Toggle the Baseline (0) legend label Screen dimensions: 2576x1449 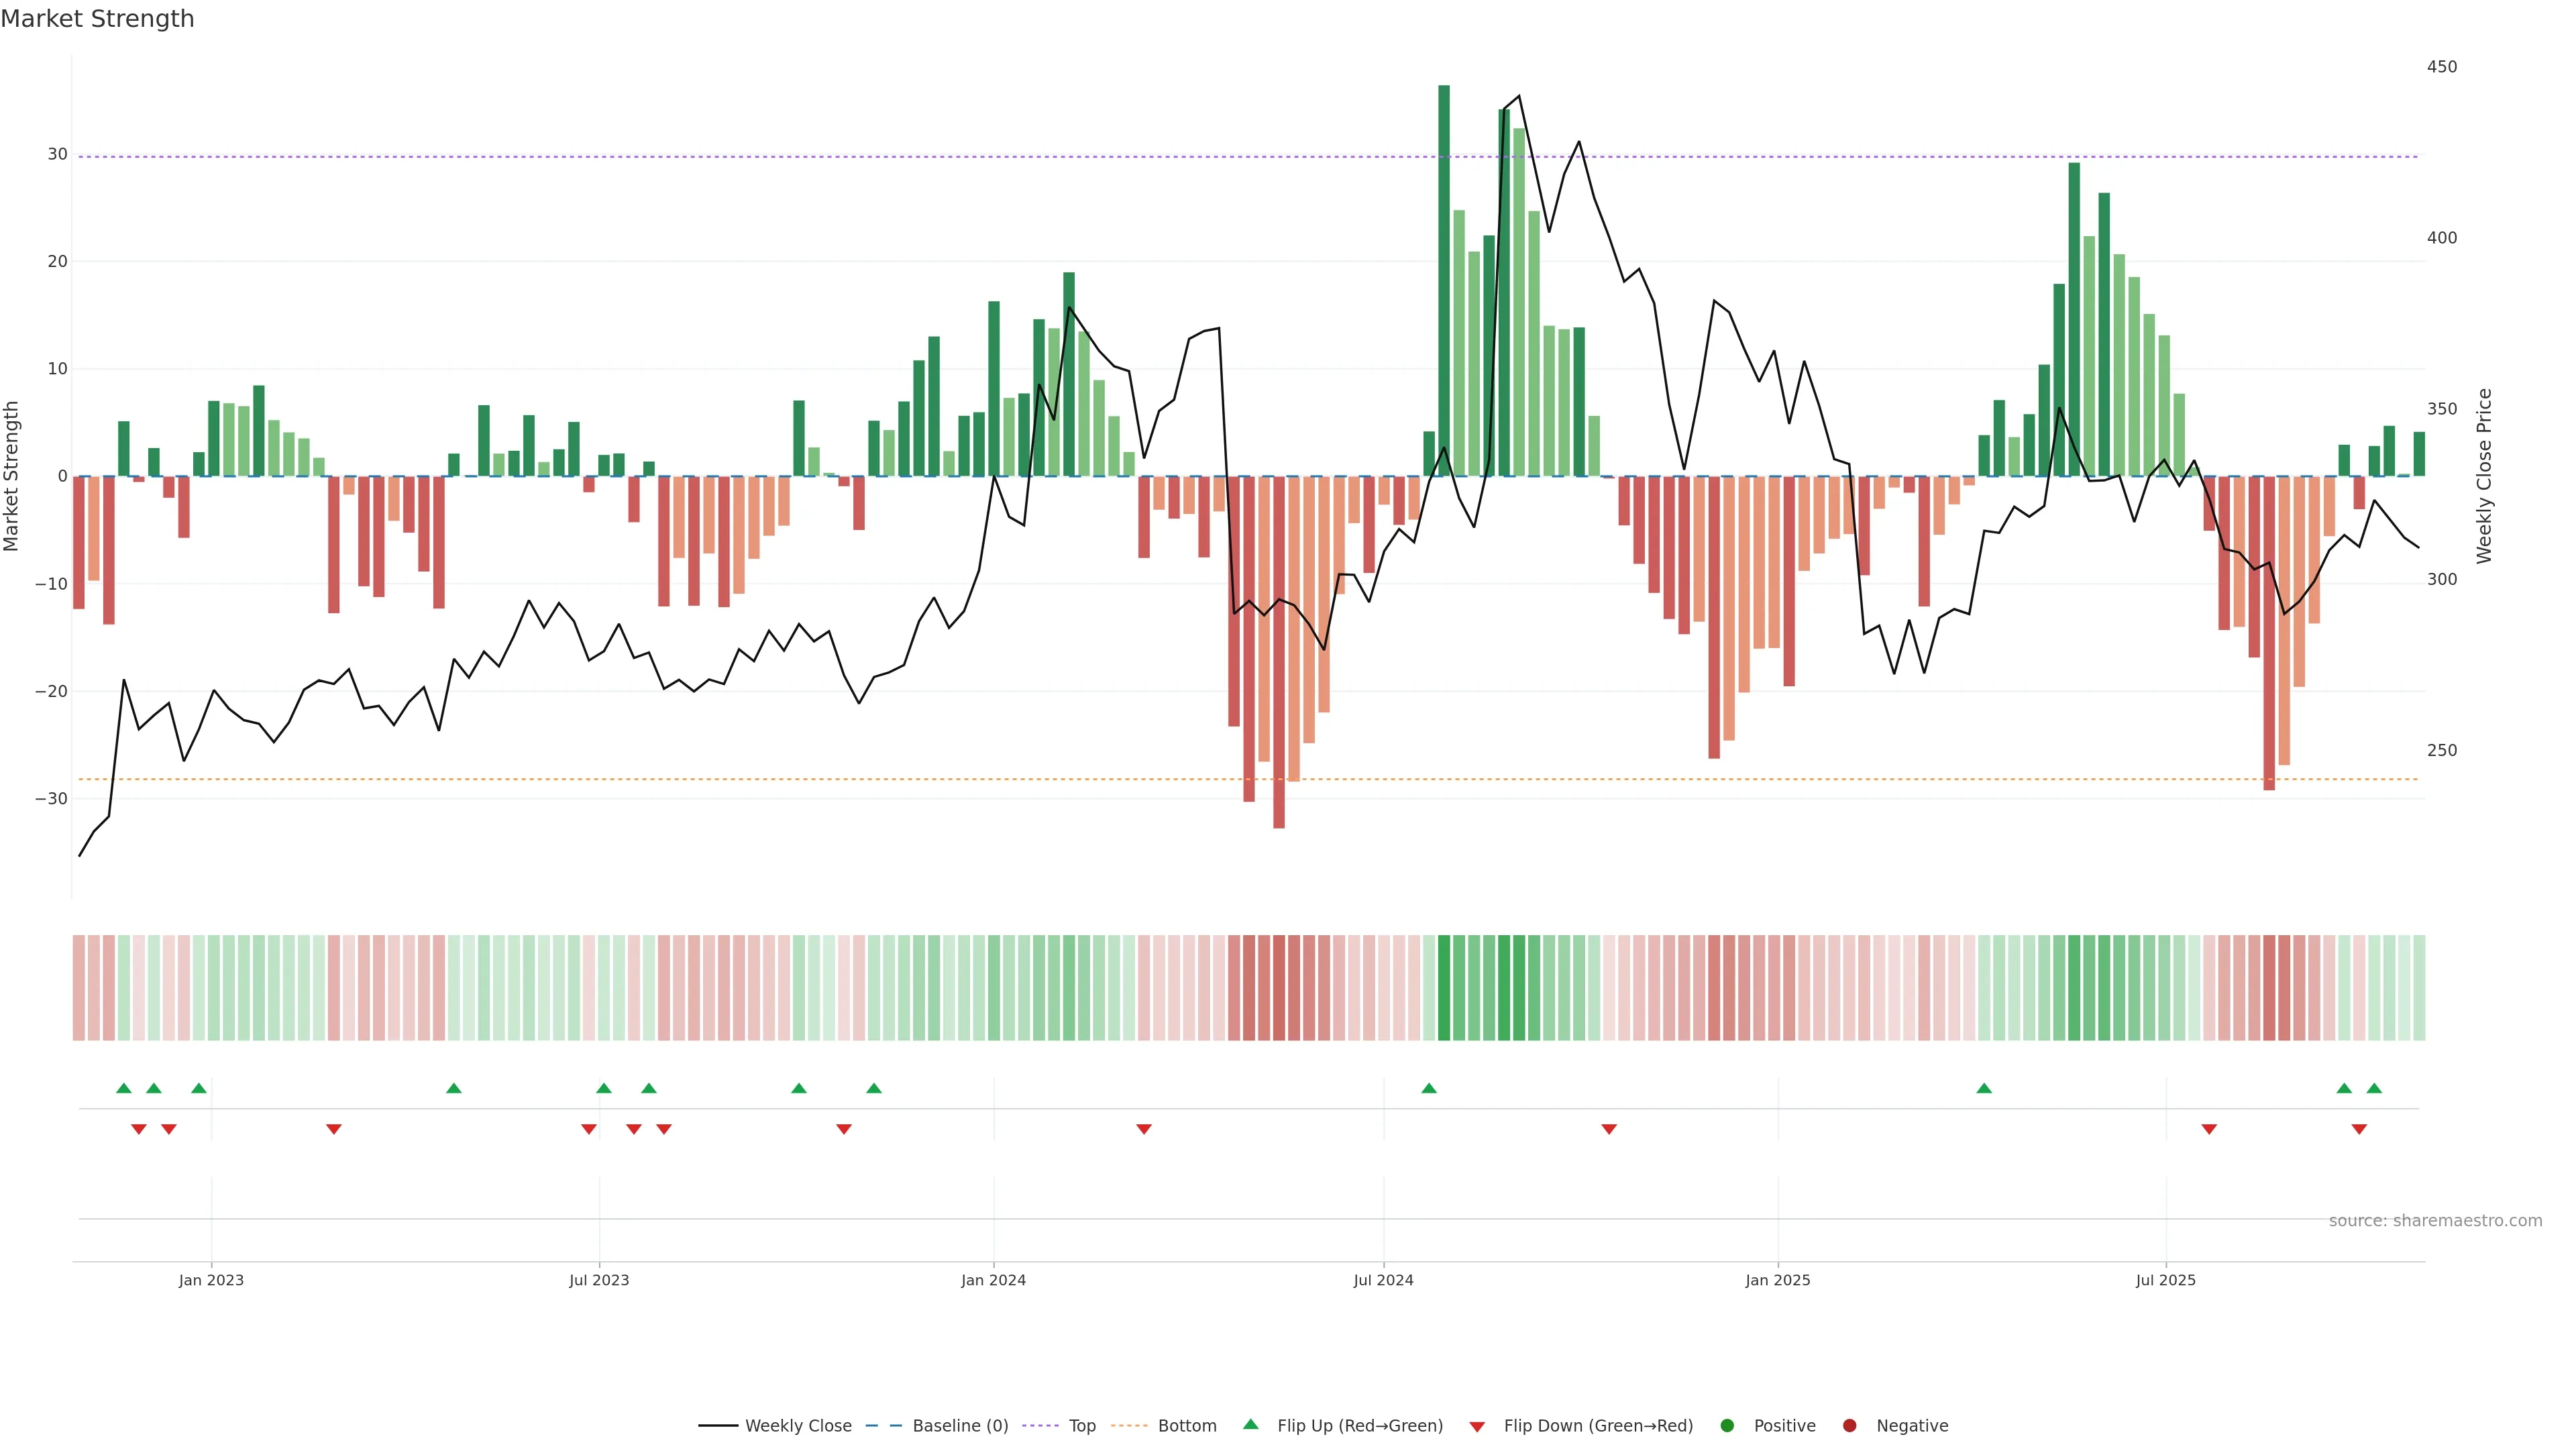(x=960, y=1426)
